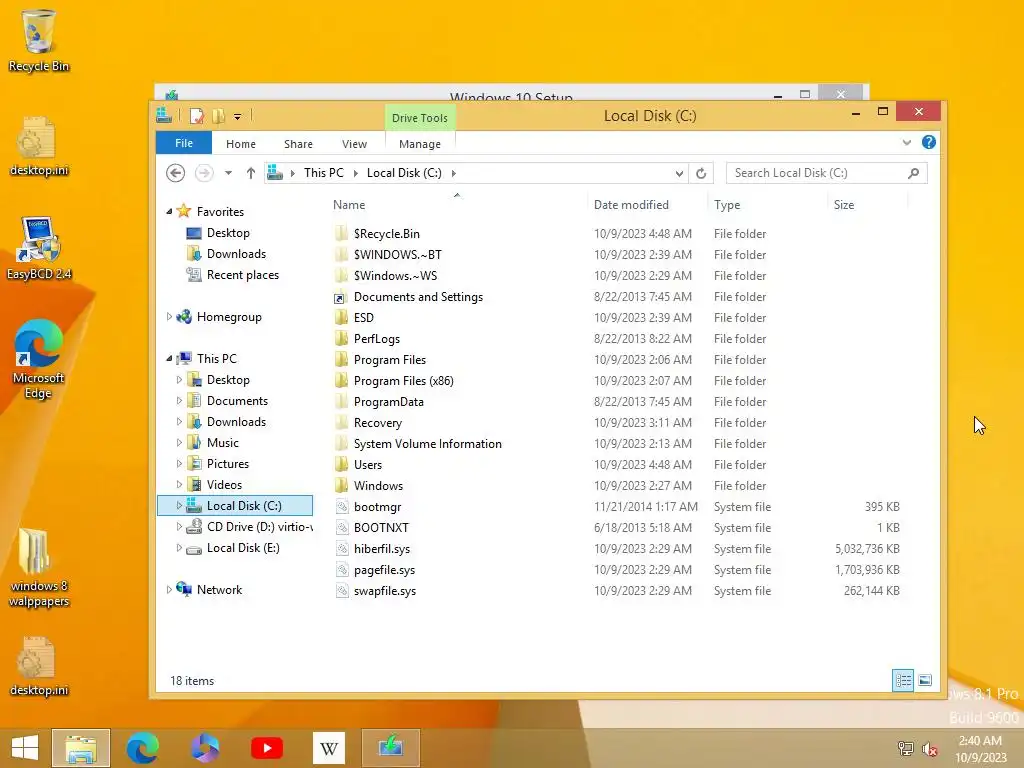Click the Drive Tools contextual tab
1024x768 pixels.
pos(420,118)
